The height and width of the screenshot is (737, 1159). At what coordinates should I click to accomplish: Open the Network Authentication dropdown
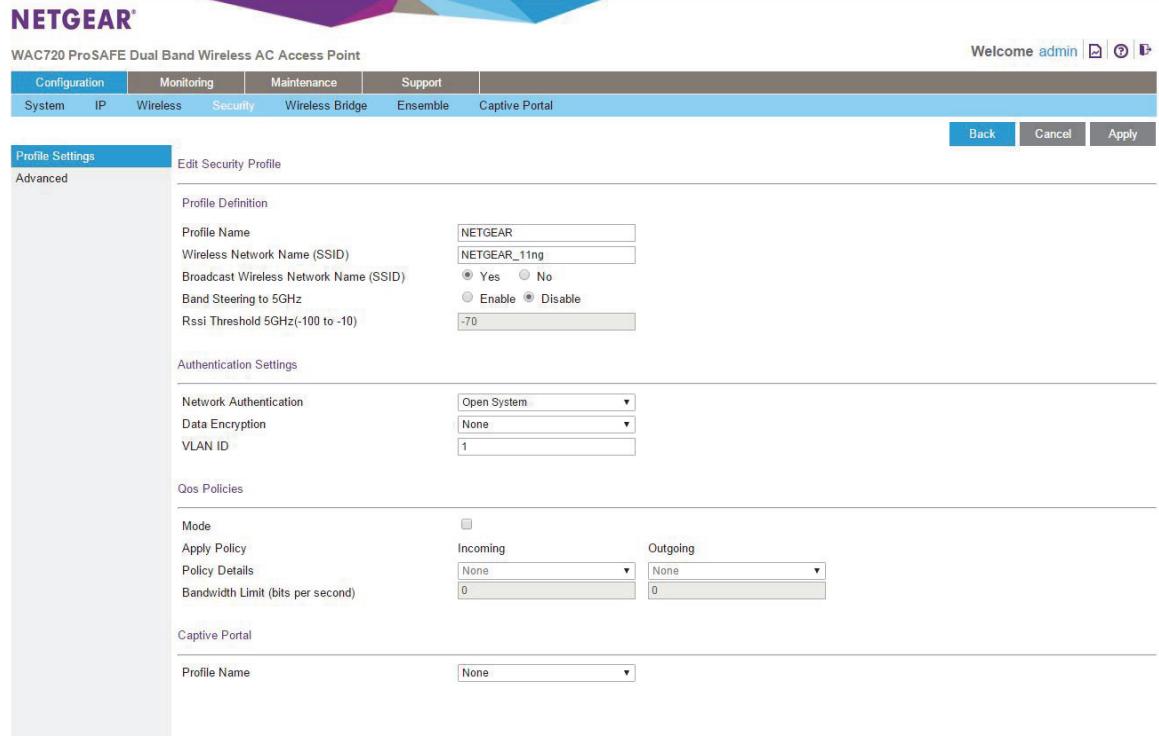[x=546, y=402]
